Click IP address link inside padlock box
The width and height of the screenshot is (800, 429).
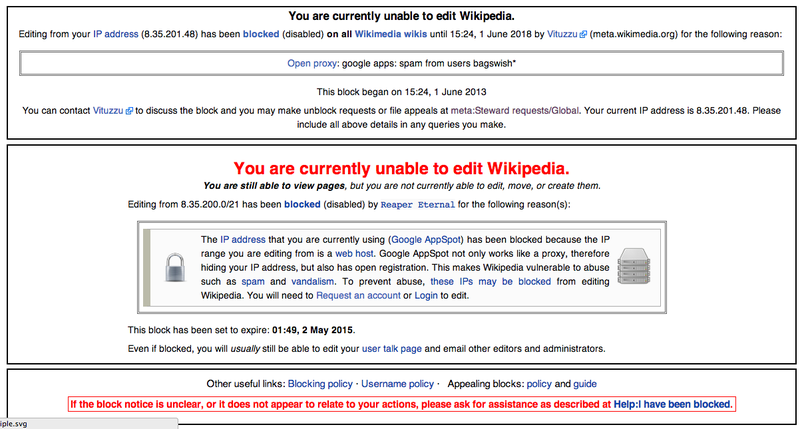pos(243,240)
